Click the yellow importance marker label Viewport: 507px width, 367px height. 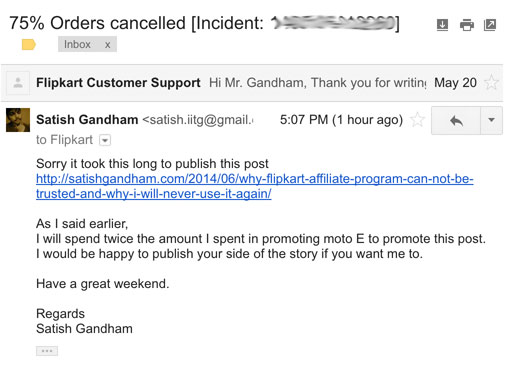coord(29,44)
